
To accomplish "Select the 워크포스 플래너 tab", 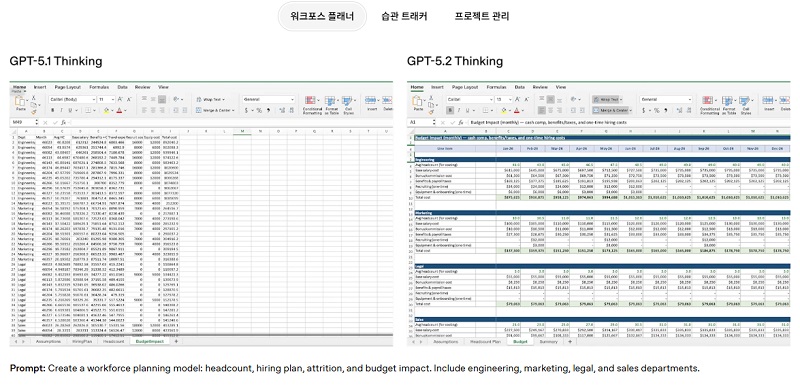I will (322, 16).
